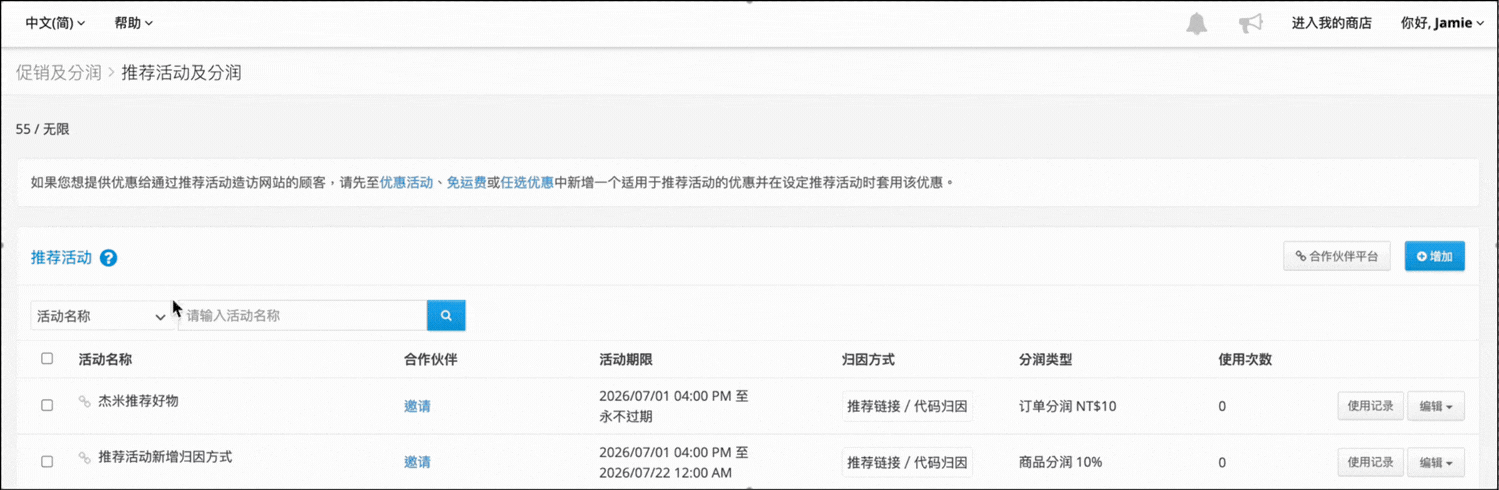Go to 进入我的商店

[x=1331, y=23]
